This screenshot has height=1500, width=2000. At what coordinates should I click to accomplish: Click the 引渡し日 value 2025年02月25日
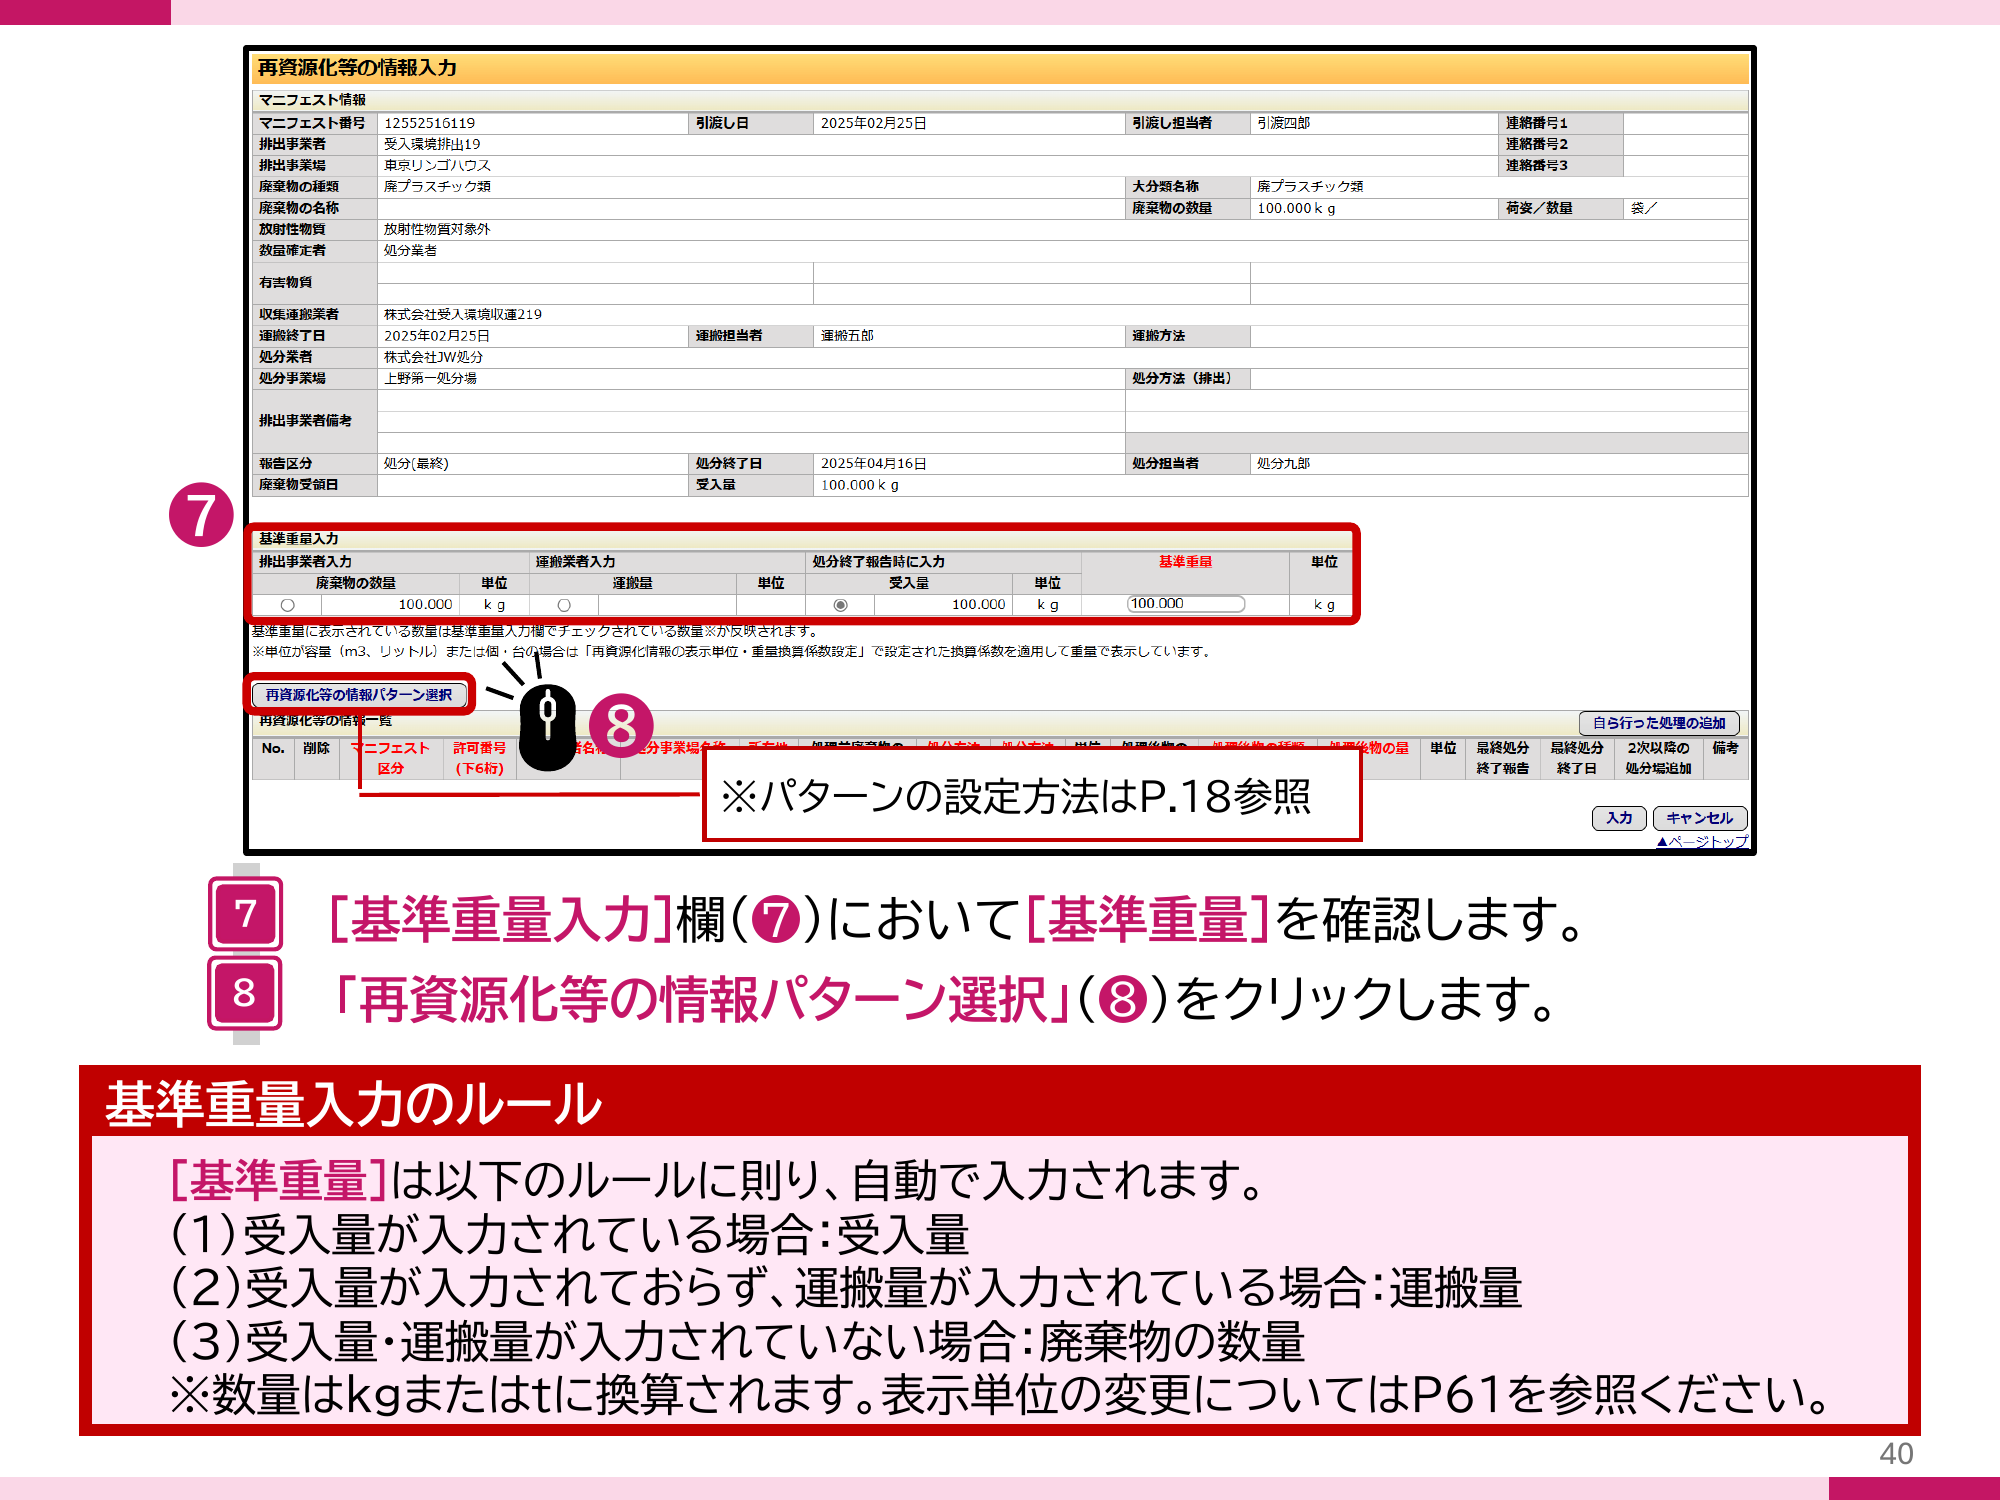click(x=874, y=123)
